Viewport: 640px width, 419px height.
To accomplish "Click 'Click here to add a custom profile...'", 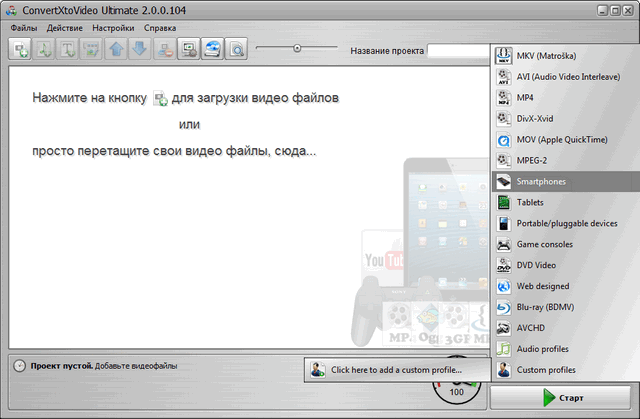I will (398, 370).
